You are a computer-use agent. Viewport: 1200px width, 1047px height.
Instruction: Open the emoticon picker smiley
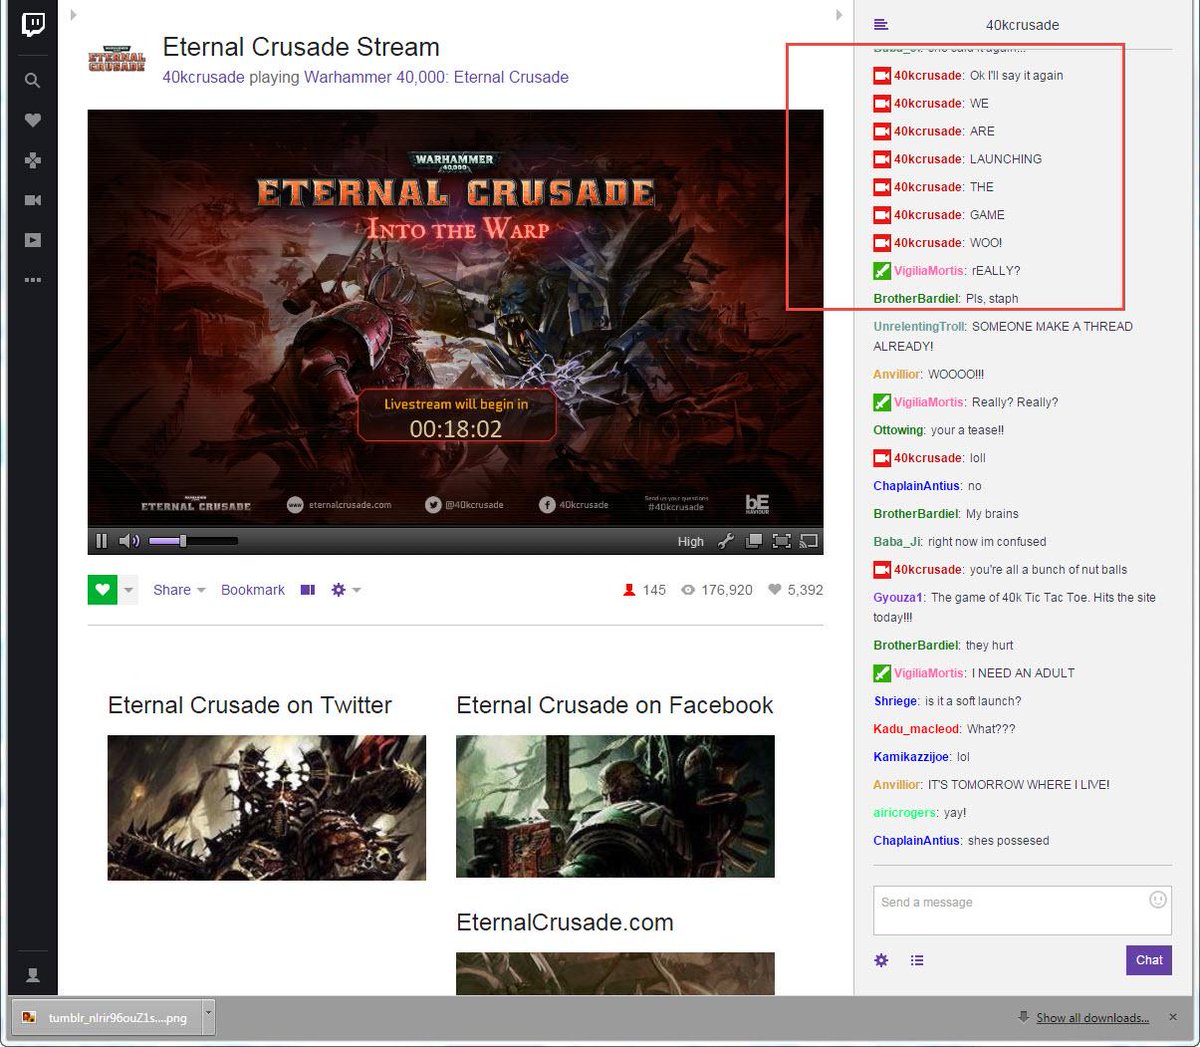point(1158,899)
